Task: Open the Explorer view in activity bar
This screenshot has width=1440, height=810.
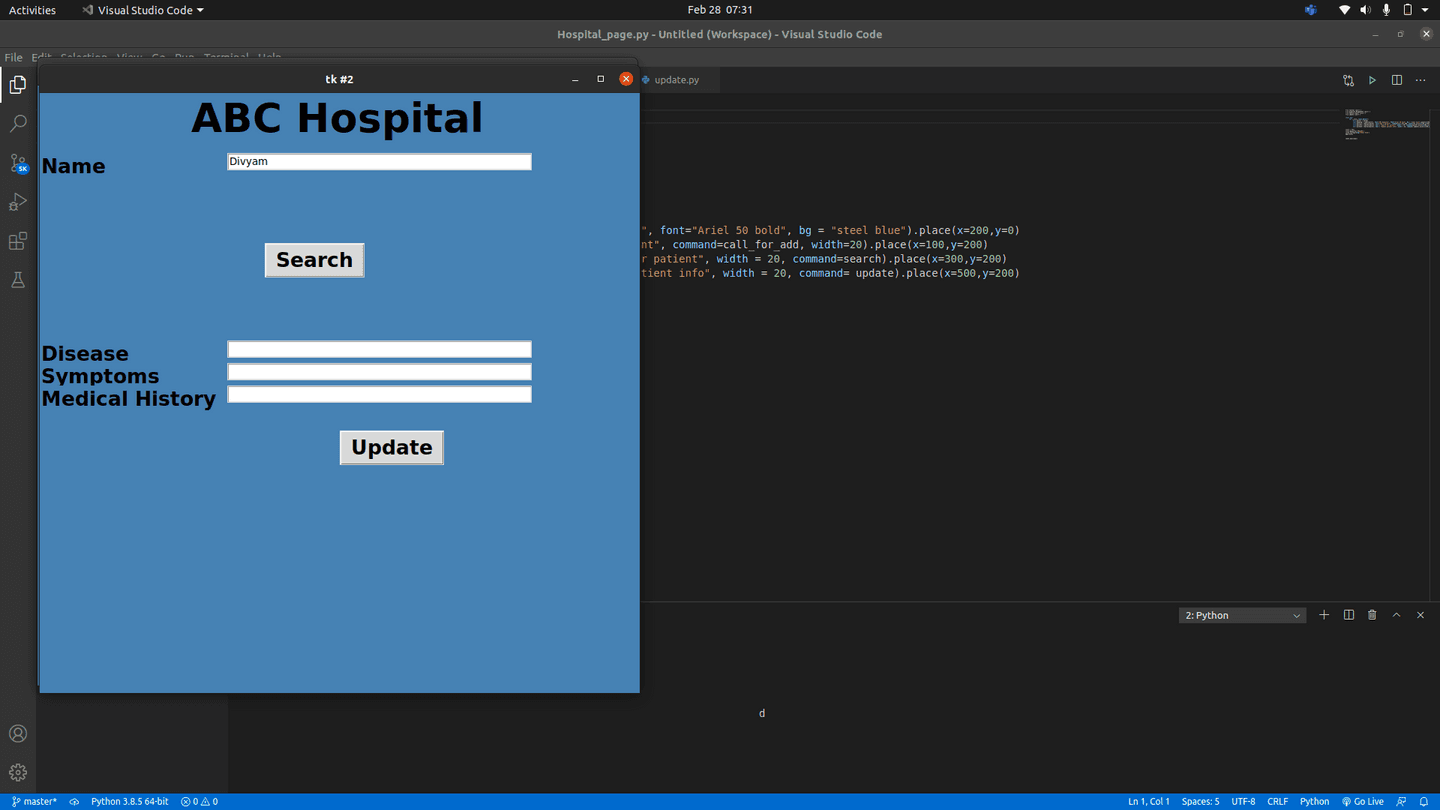Action: (18, 85)
